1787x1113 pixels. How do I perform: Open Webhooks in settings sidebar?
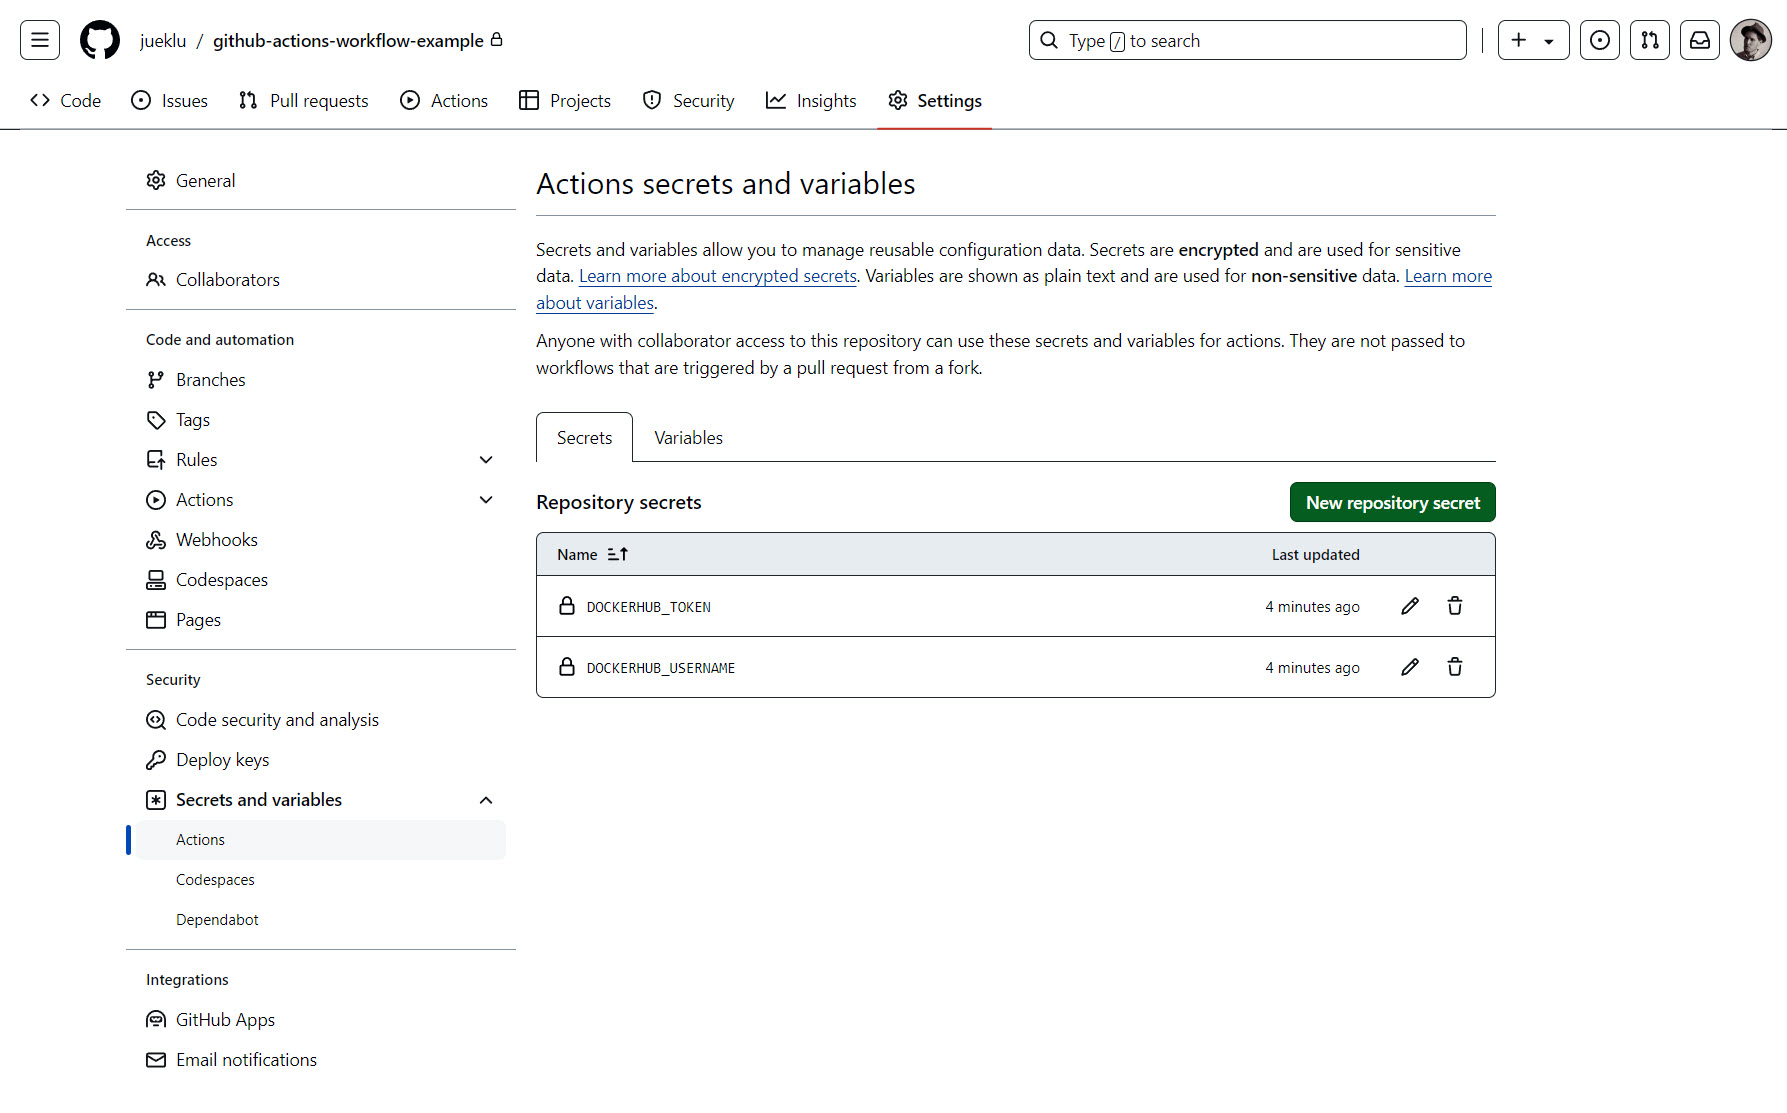pos(216,540)
